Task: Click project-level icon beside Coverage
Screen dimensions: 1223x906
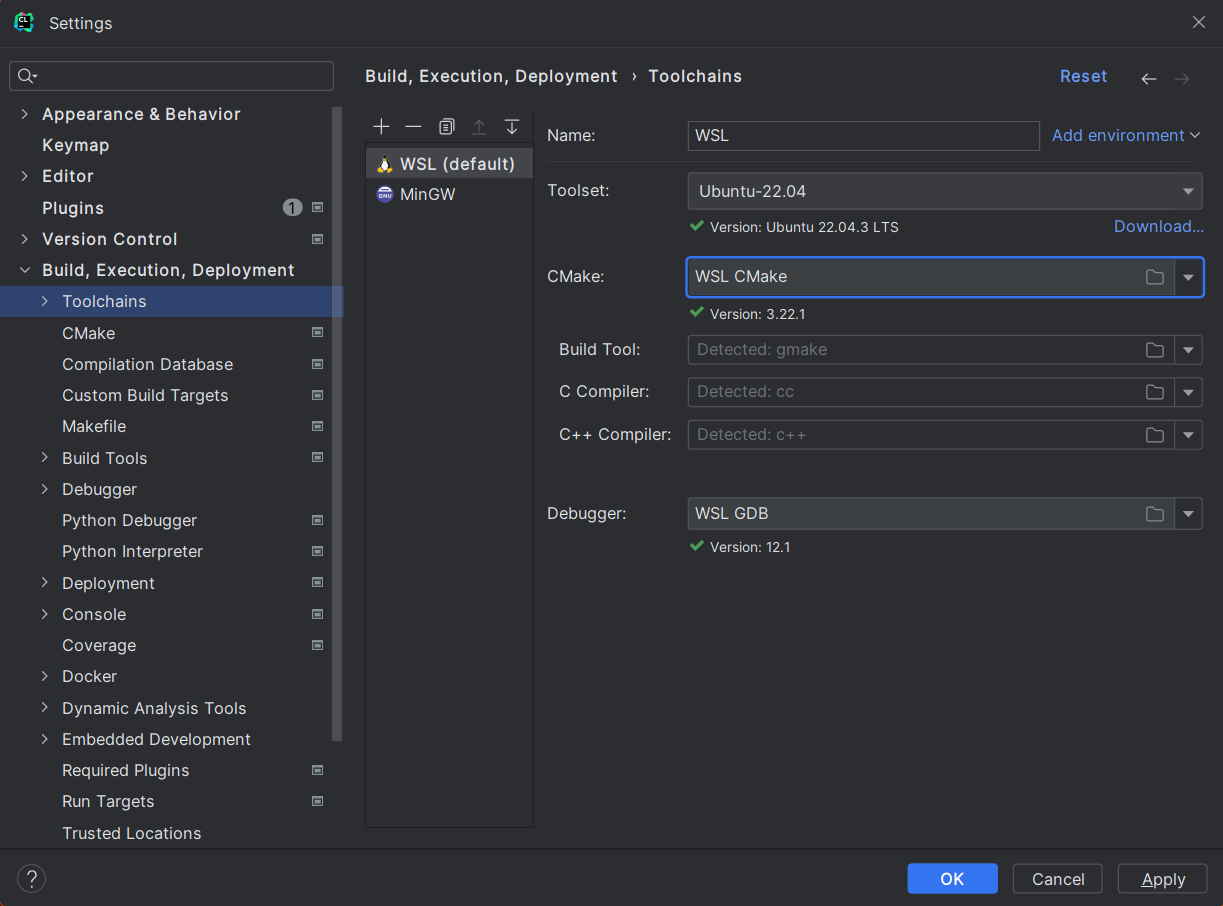Action: (x=317, y=645)
